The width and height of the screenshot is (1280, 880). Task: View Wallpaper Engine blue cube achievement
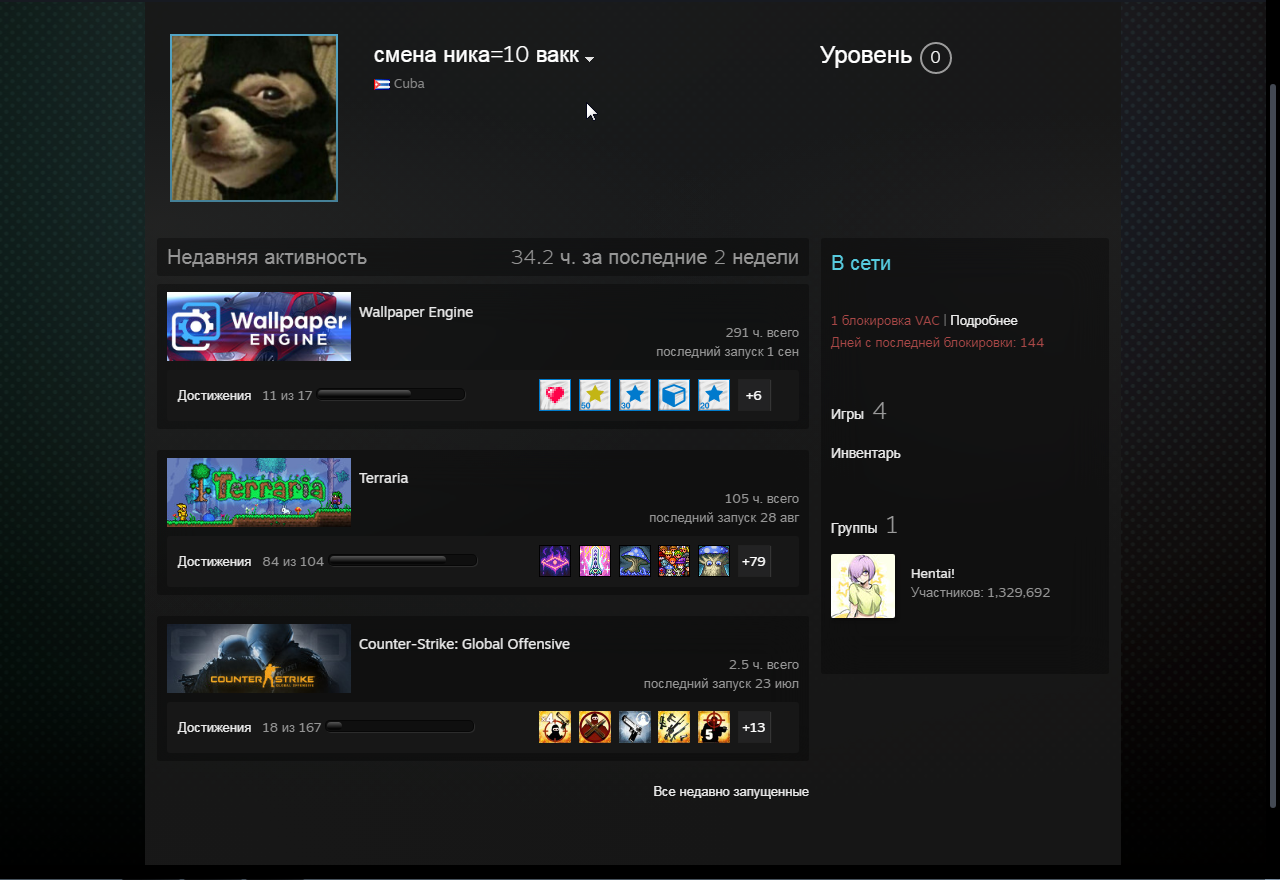(674, 395)
